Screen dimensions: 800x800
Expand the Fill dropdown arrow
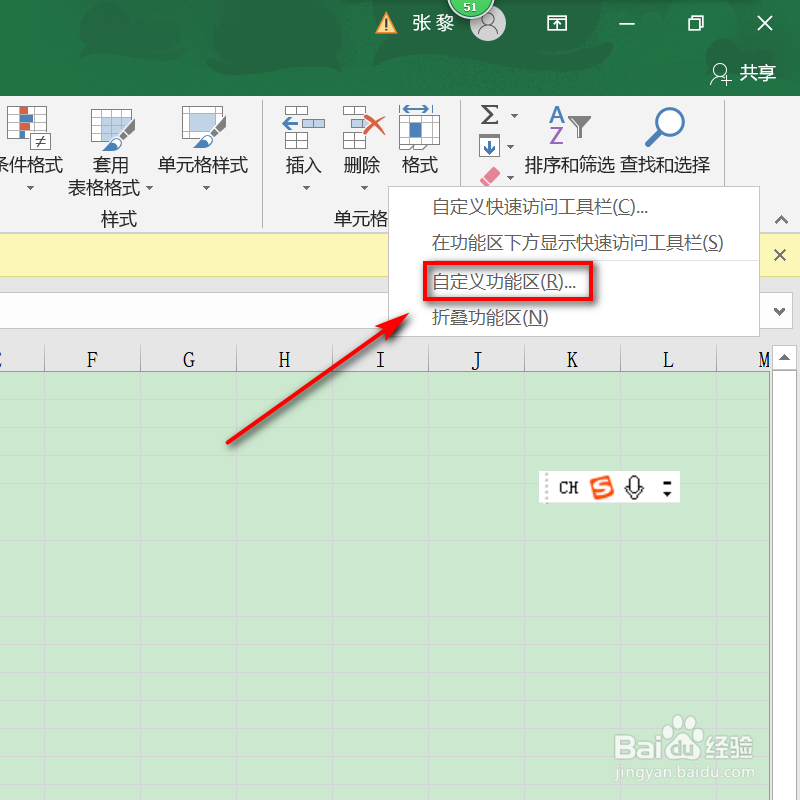pyautogui.click(x=510, y=147)
